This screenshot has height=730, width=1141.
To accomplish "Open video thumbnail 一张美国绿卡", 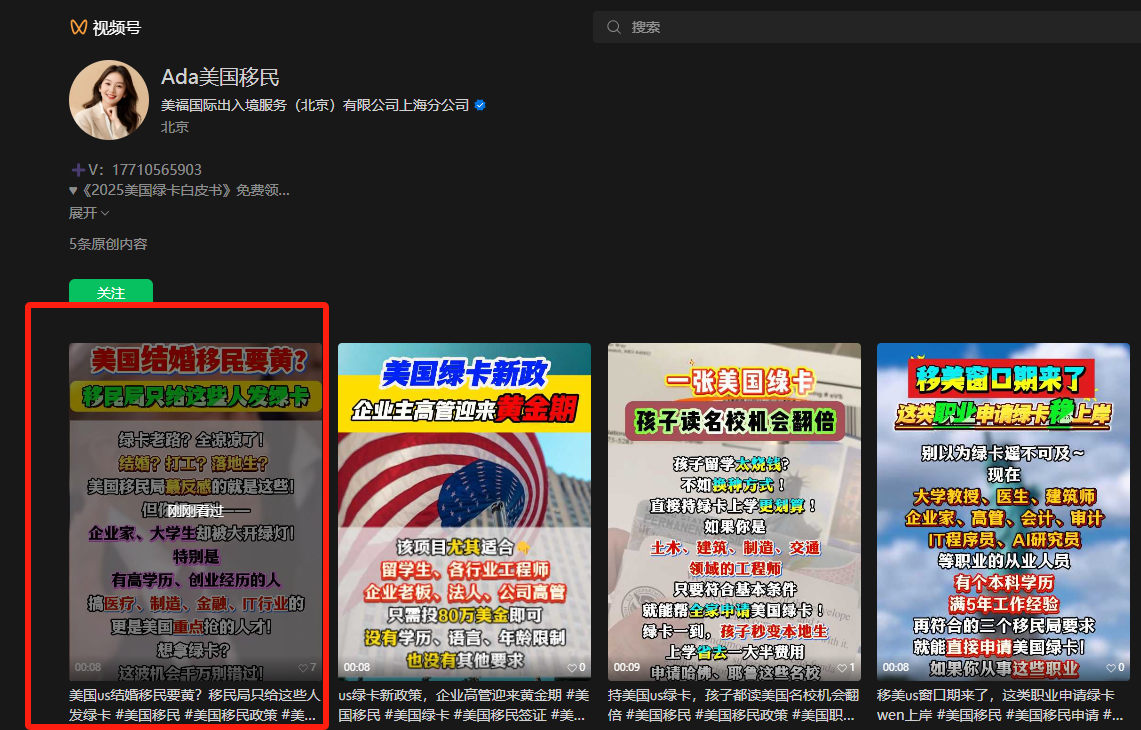I will [x=734, y=512].
